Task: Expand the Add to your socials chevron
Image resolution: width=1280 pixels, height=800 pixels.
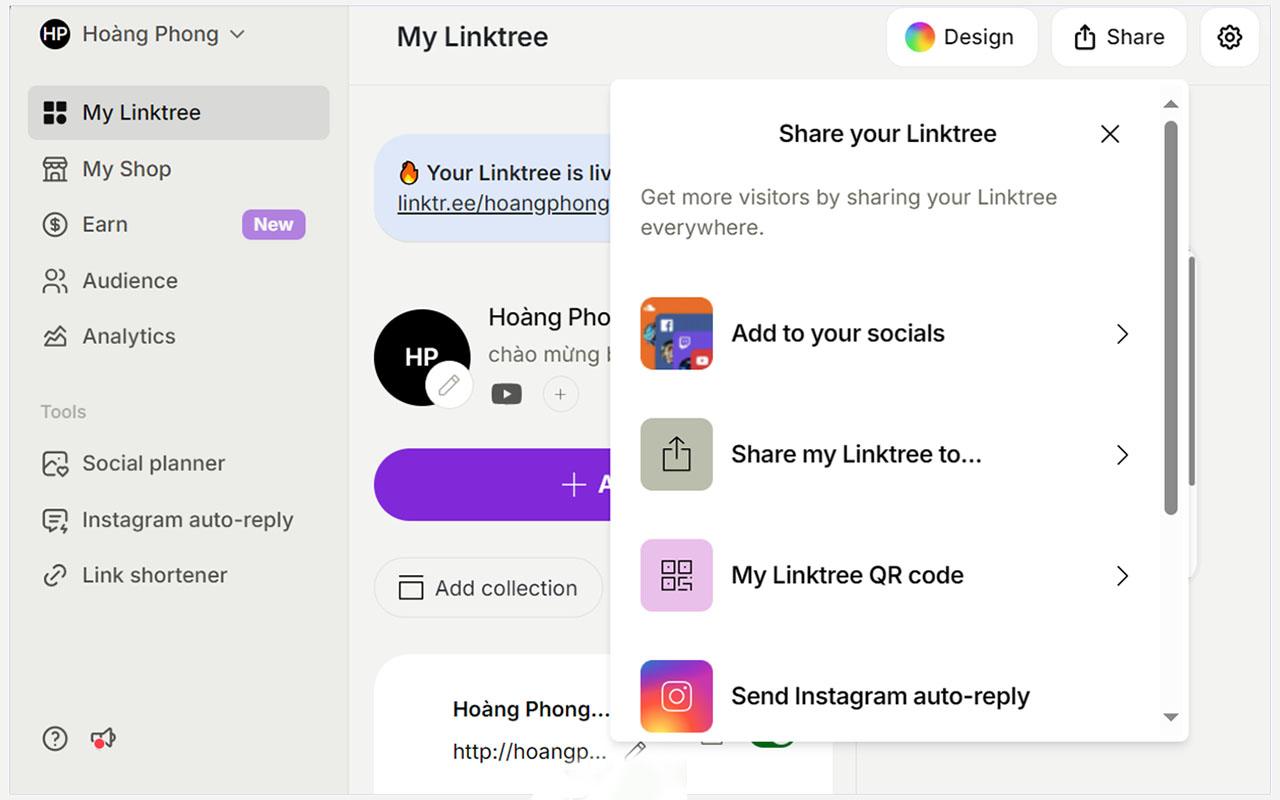Action: pyautogui.click(x=1122, y=334)
